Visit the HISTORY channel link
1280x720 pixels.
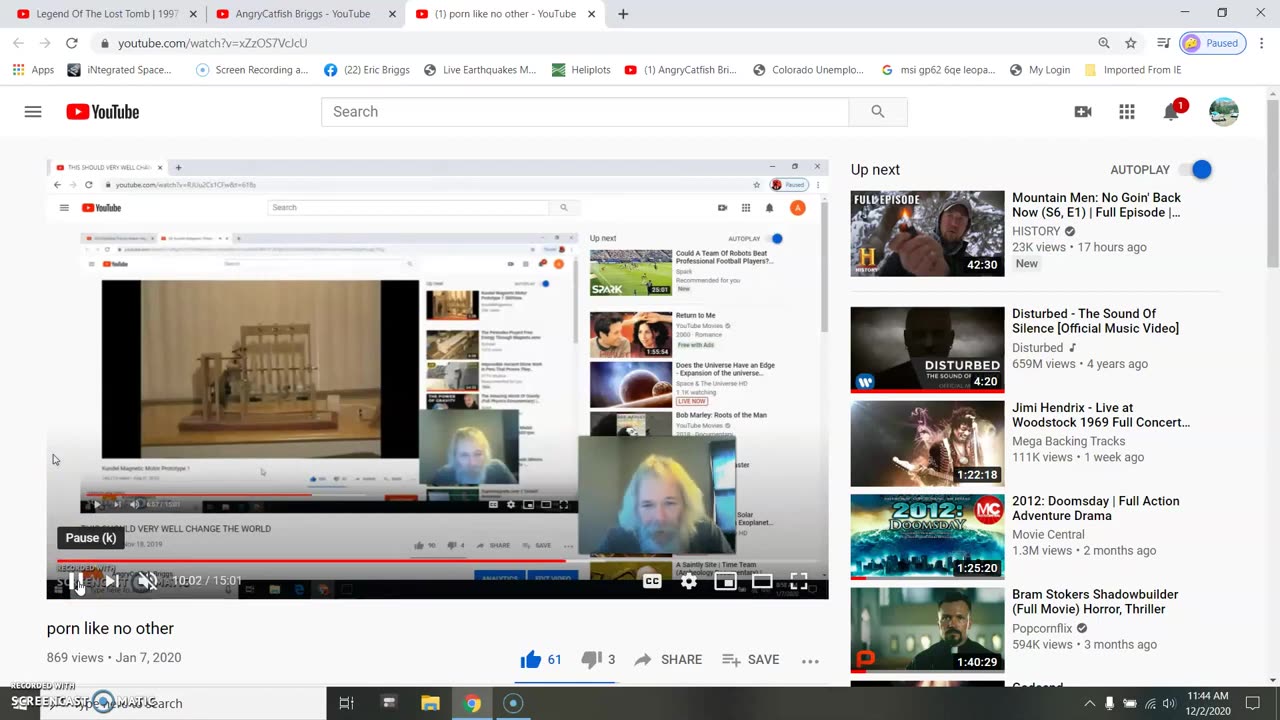pos(1036,231)
